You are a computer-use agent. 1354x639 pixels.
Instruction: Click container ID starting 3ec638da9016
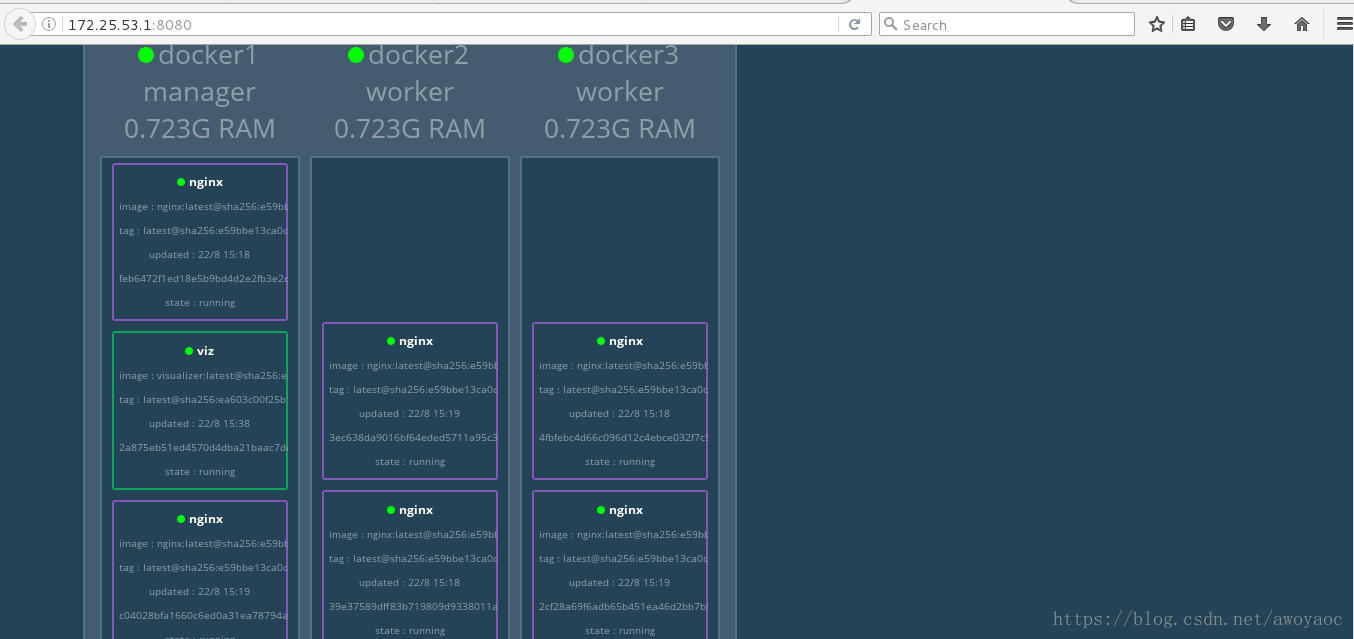pos(413,438)
